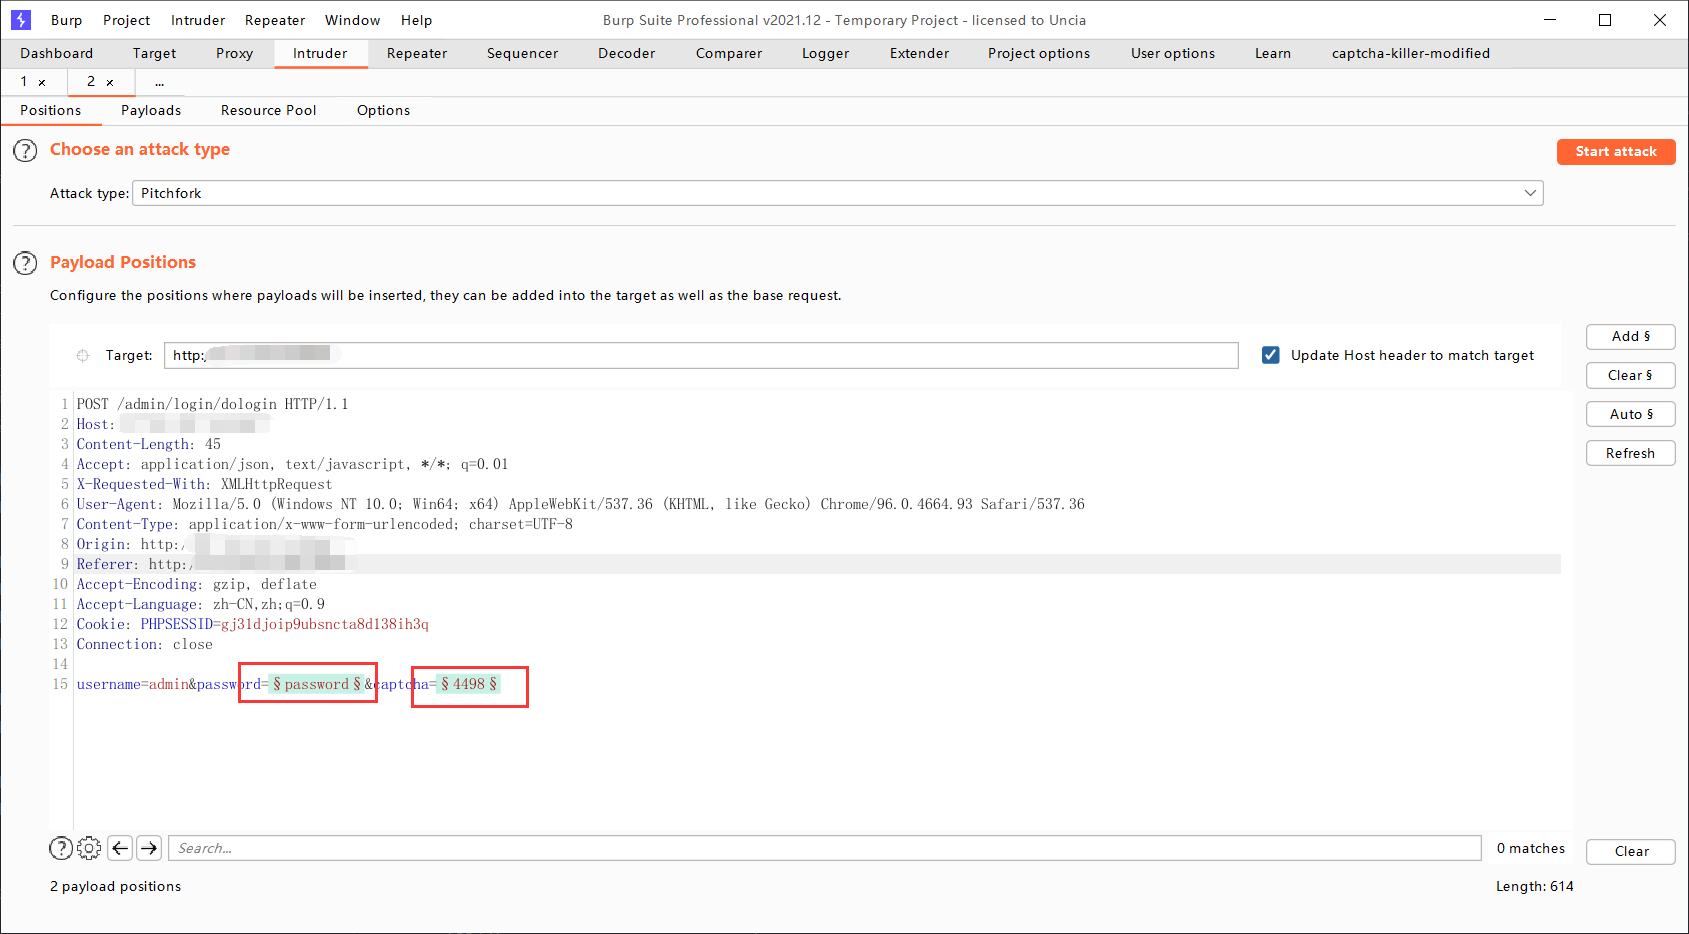Click the Content-Length: 45 line
1689x934 pixels.
click(x=149, y=444)
